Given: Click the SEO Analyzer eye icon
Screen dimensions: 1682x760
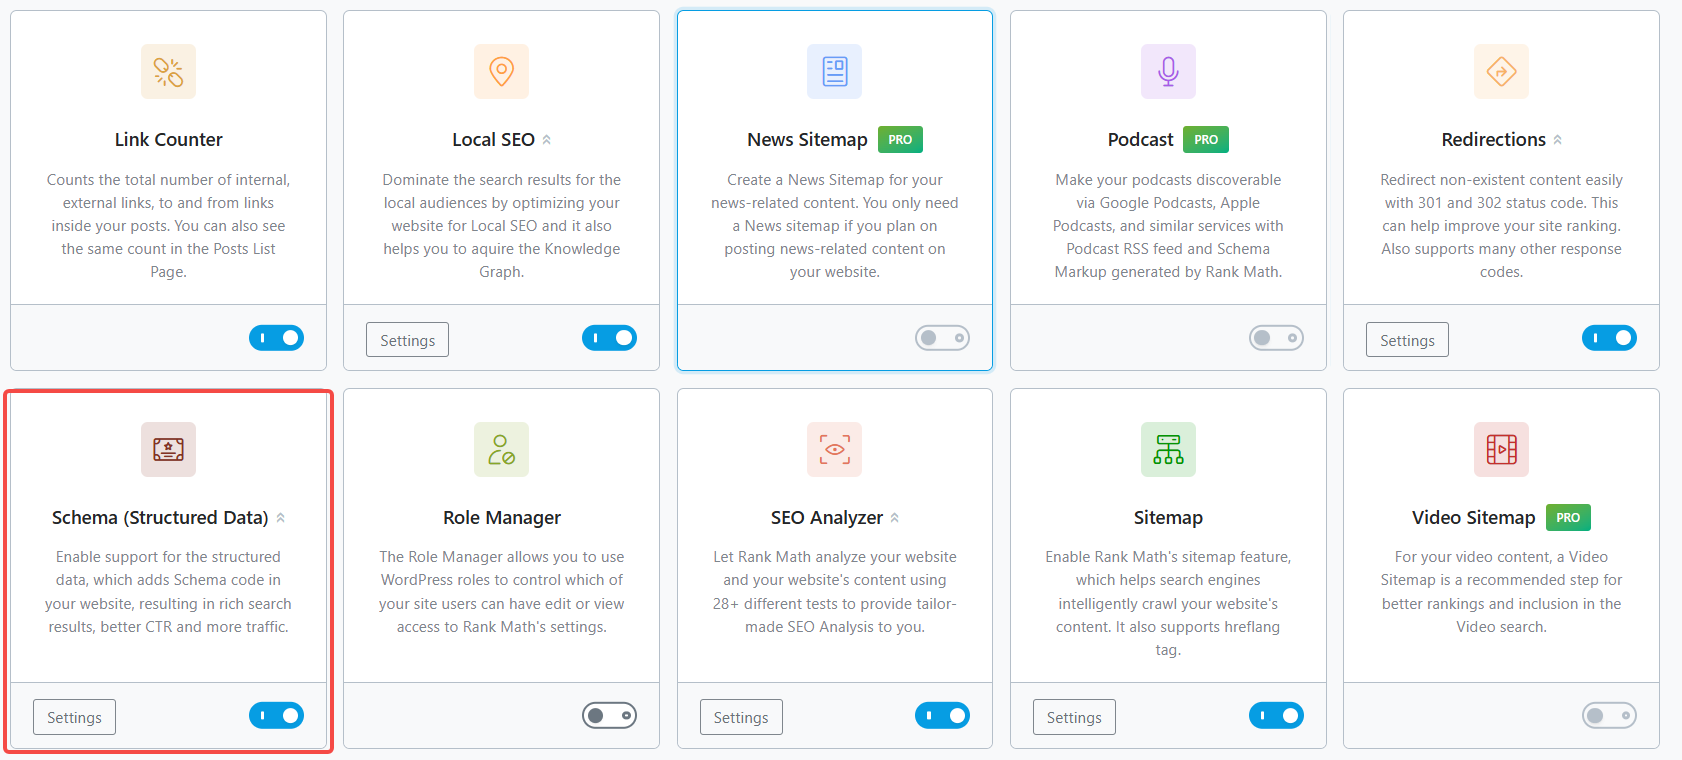Looking at the screenshot, I should pyautogui.click(x=834, y=449).
